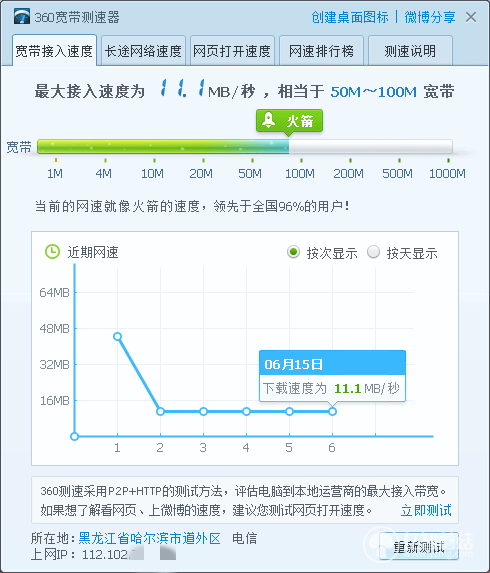This screenshot has width=490, height=573.
Task: Click 创建桌面图标 link
Action: tap(350, 17)
